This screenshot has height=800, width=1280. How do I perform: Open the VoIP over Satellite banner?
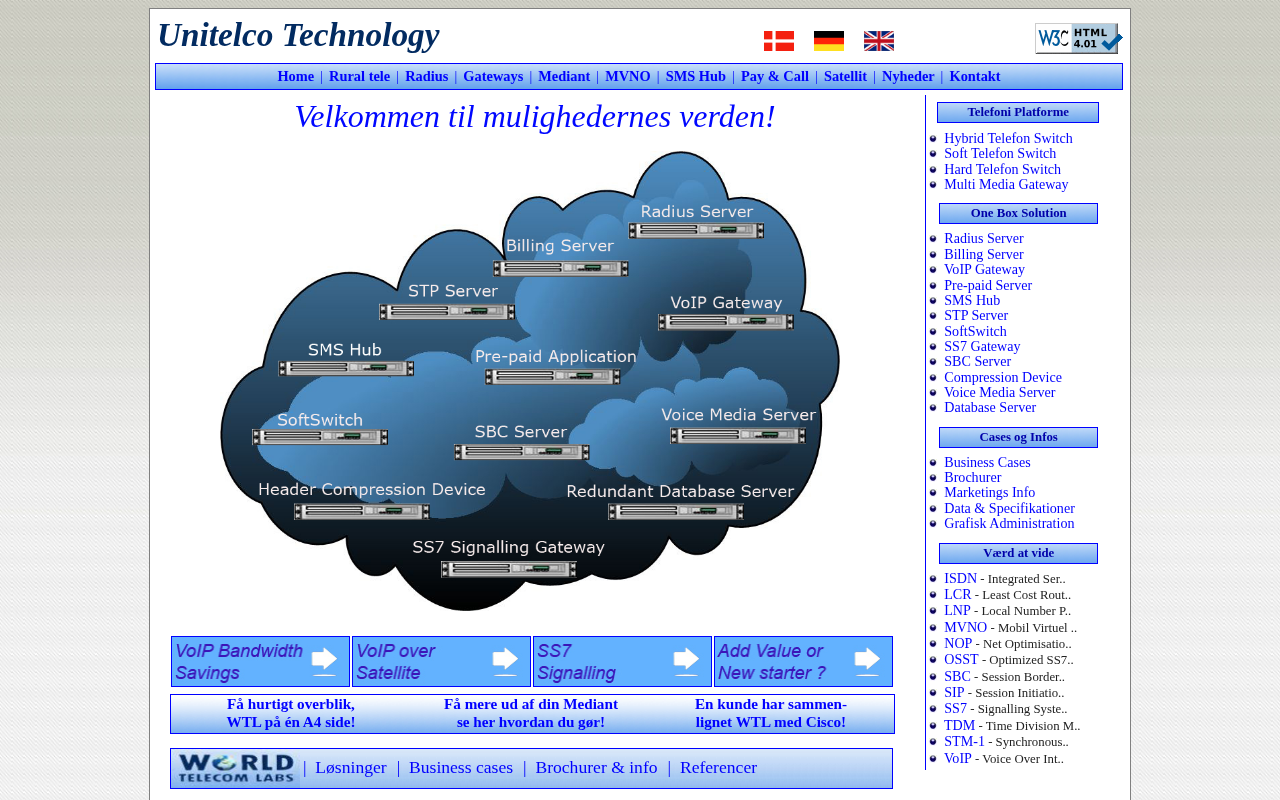[x=441, y=662]
